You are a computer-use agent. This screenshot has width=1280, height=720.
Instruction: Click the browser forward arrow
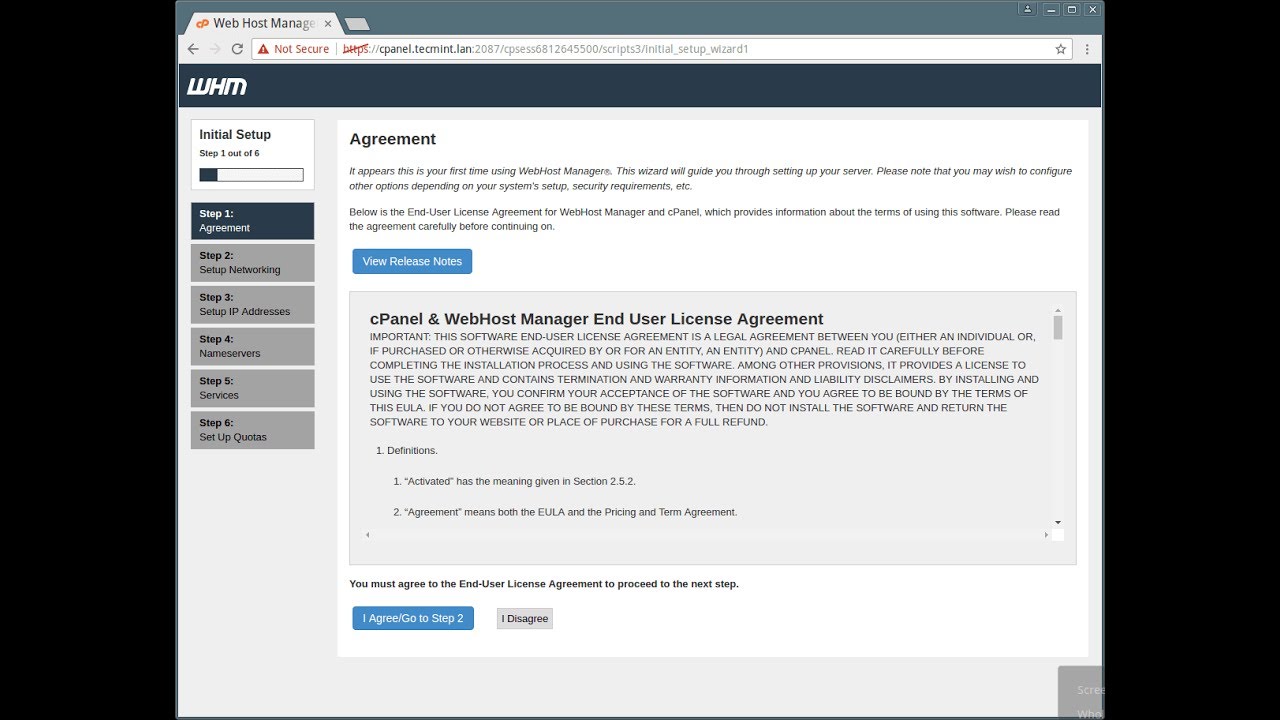(x=214, y=48)
